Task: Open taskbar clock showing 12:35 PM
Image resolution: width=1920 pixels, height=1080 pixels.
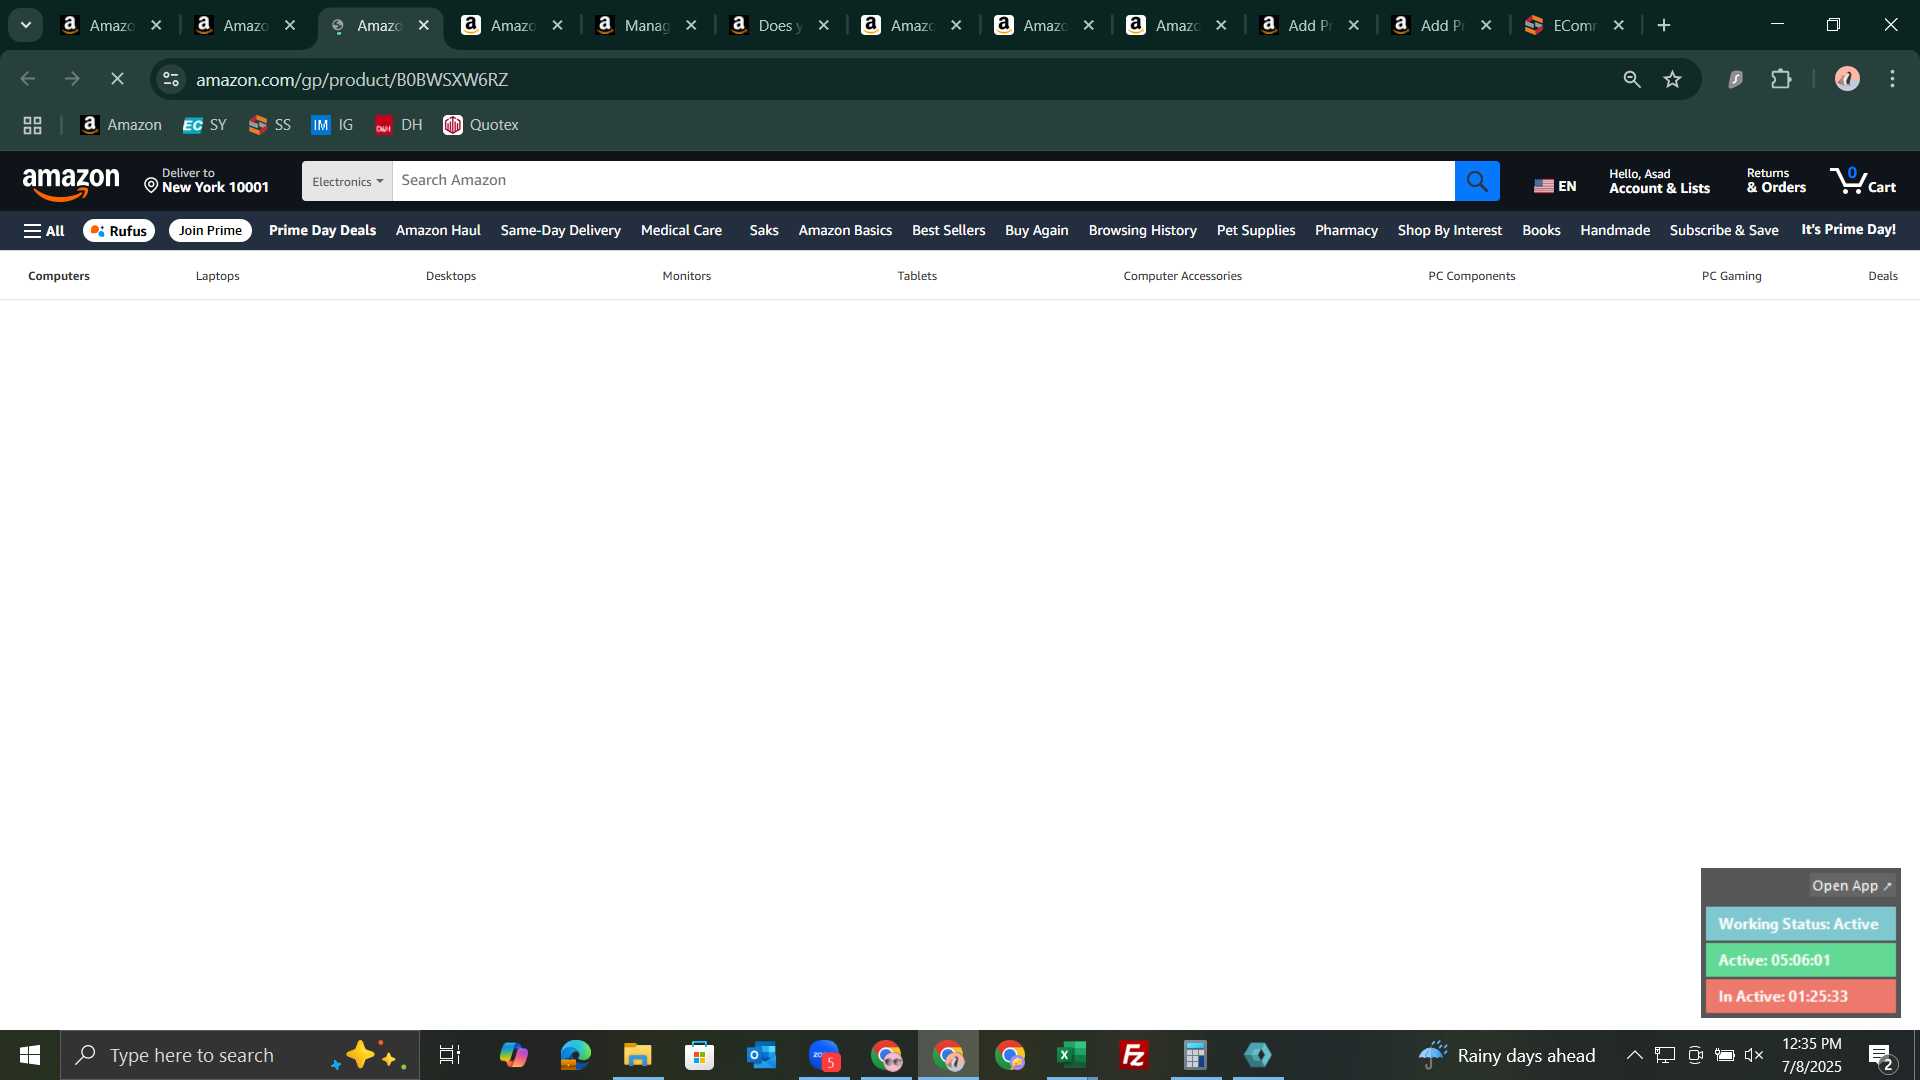Action: (x=1811, y=1055)
